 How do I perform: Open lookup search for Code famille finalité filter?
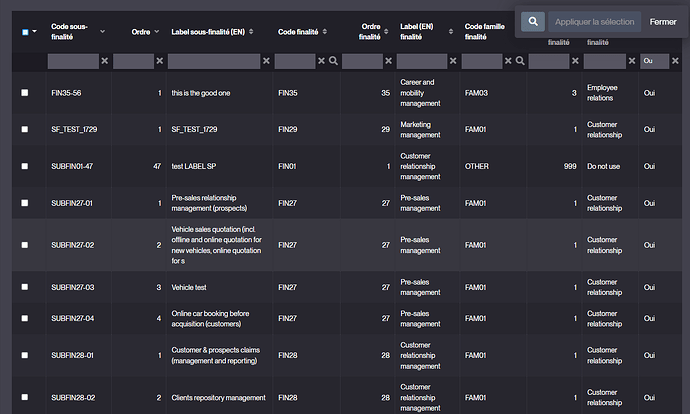coord(520,61)
